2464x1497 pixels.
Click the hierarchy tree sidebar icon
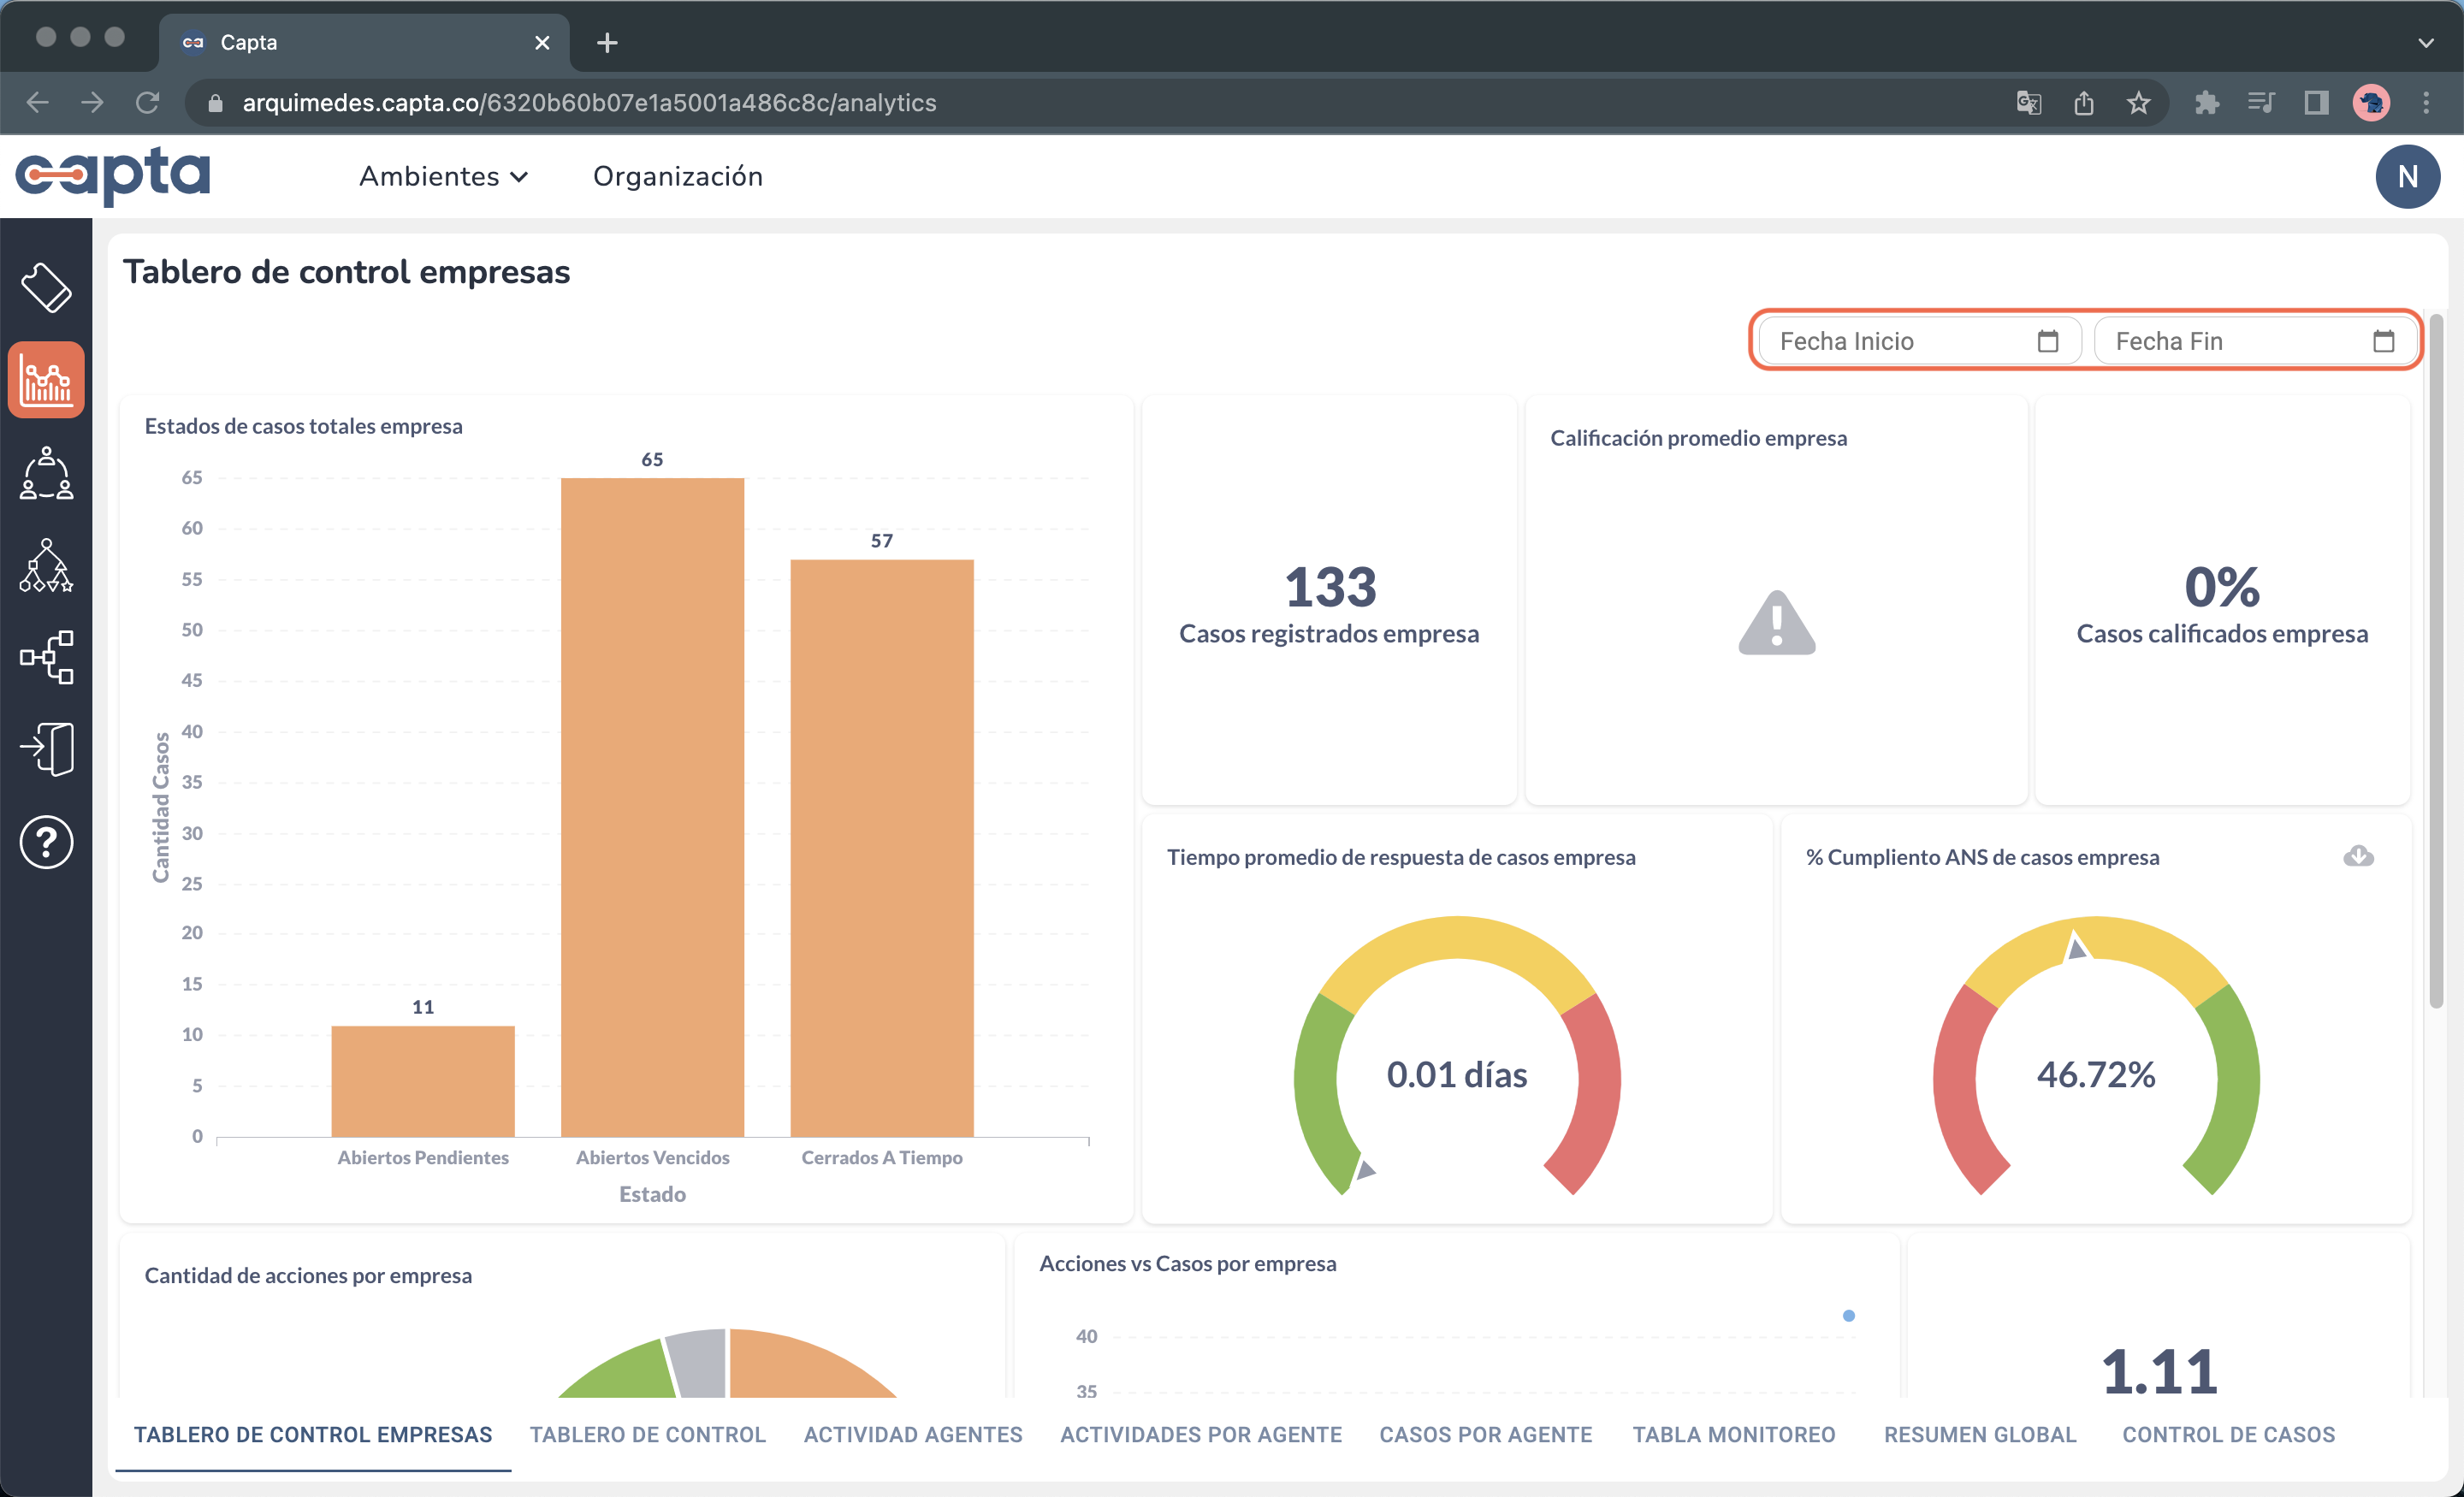tap(46, 565)
